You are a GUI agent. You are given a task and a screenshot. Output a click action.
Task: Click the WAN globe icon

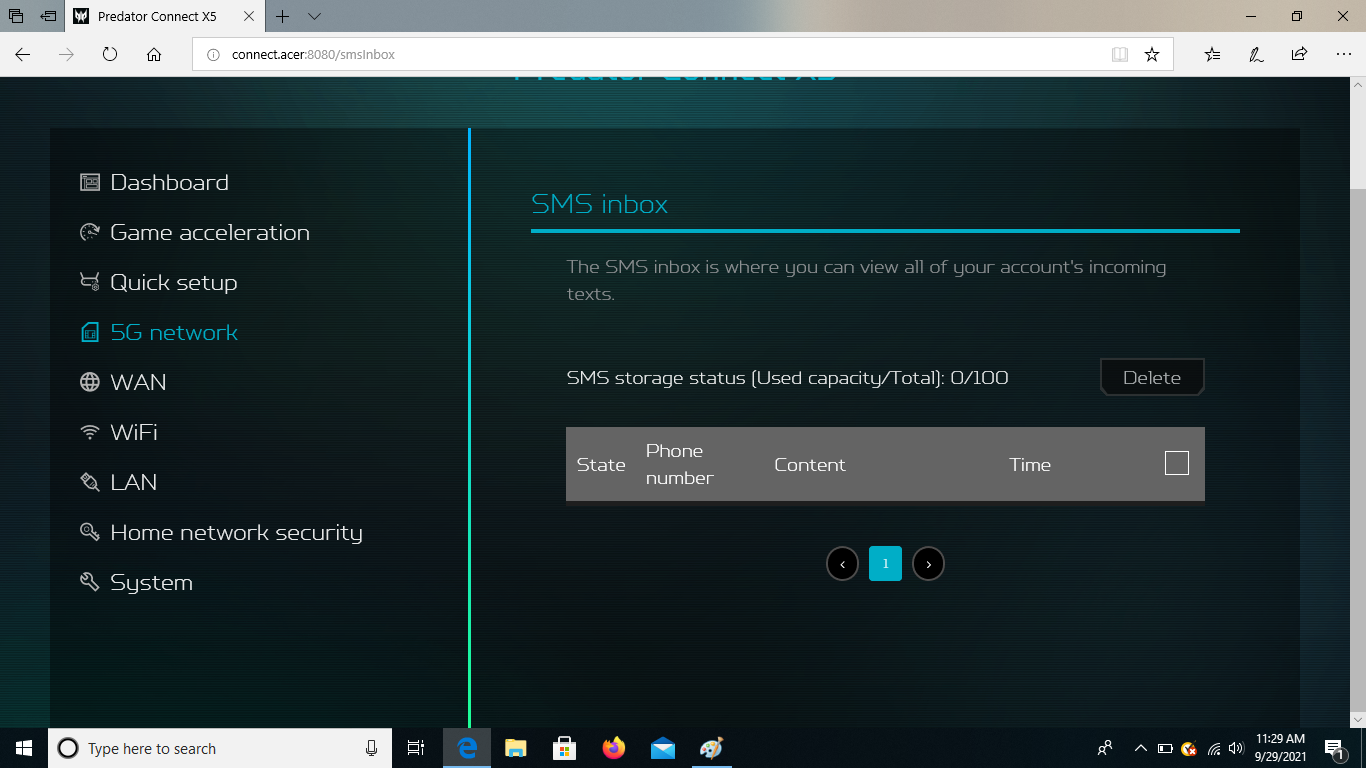90,382
